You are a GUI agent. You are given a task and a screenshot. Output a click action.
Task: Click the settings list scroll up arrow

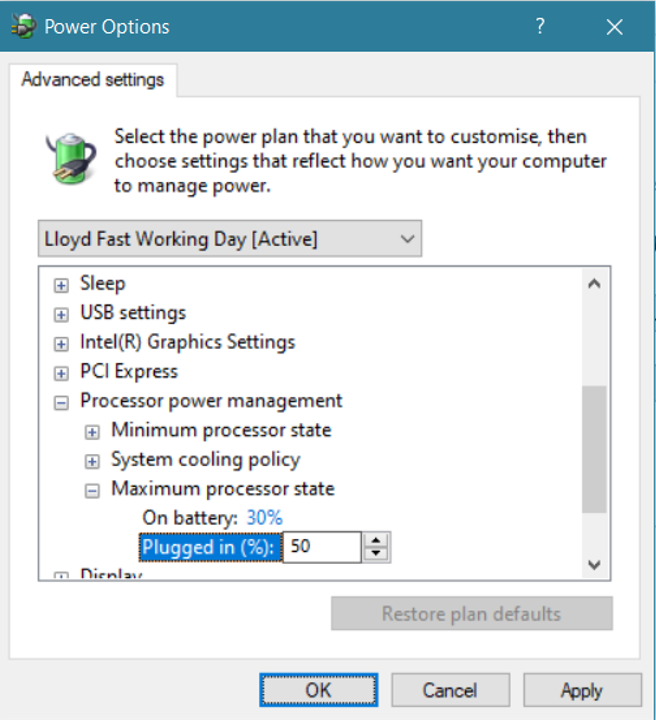click(594, 284)
